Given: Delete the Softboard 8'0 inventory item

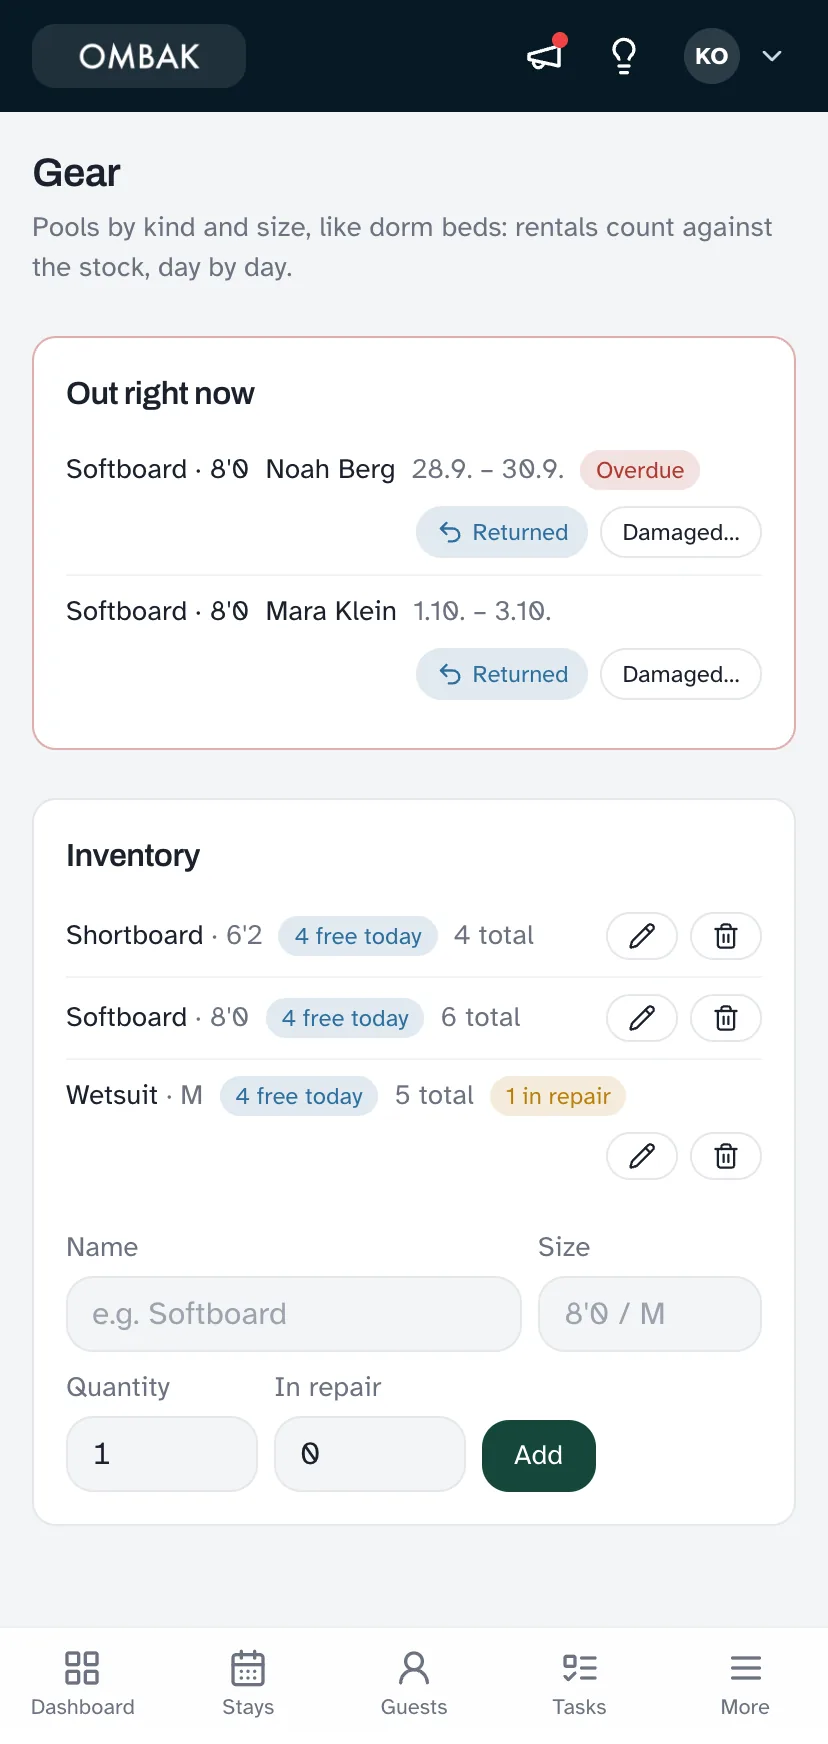Looking at the screenshot, I should pyautogui.click(x=726, y=1018).
